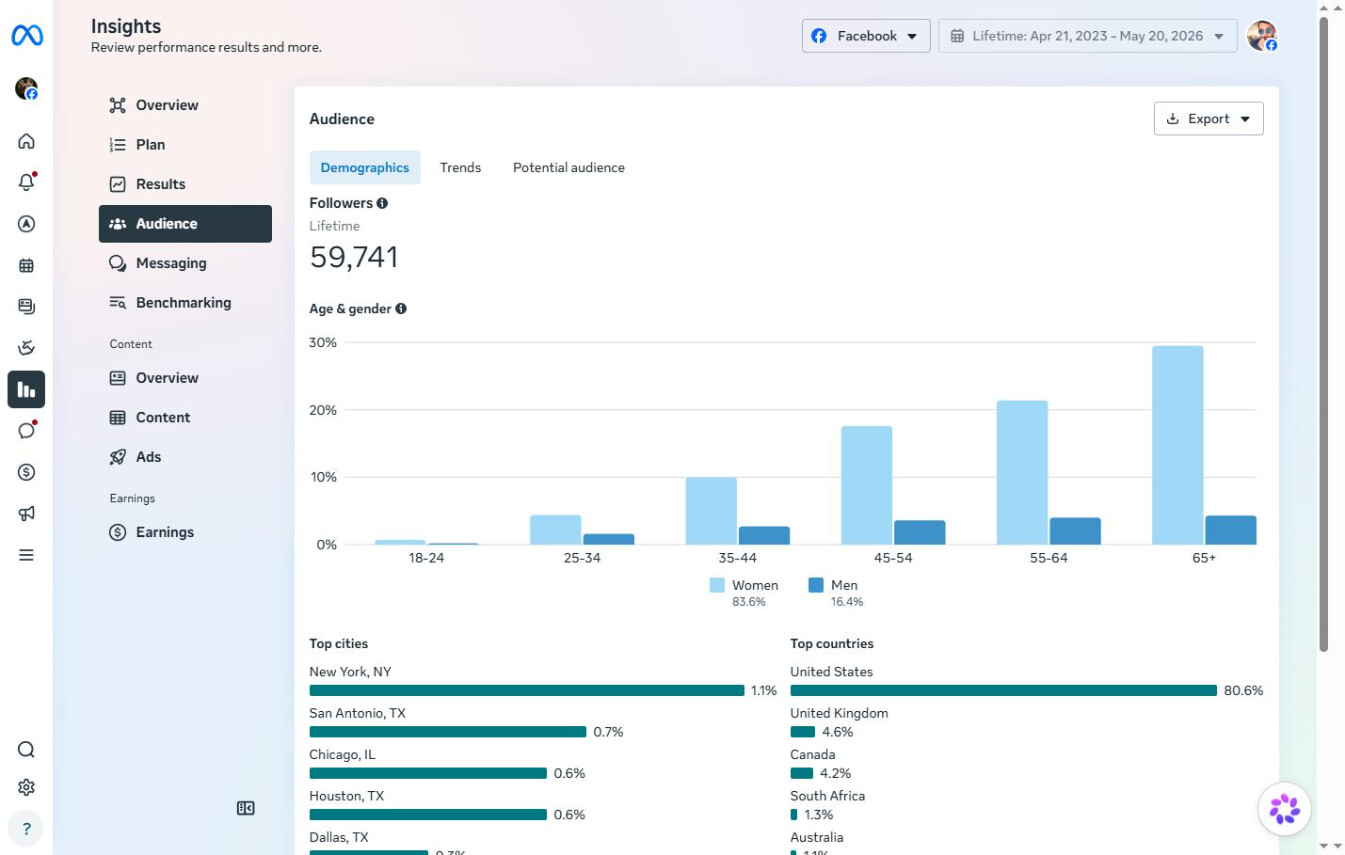This screenshot has width=1345, height=855.
Task: Switch to the Trends tab
Action: 460,167
